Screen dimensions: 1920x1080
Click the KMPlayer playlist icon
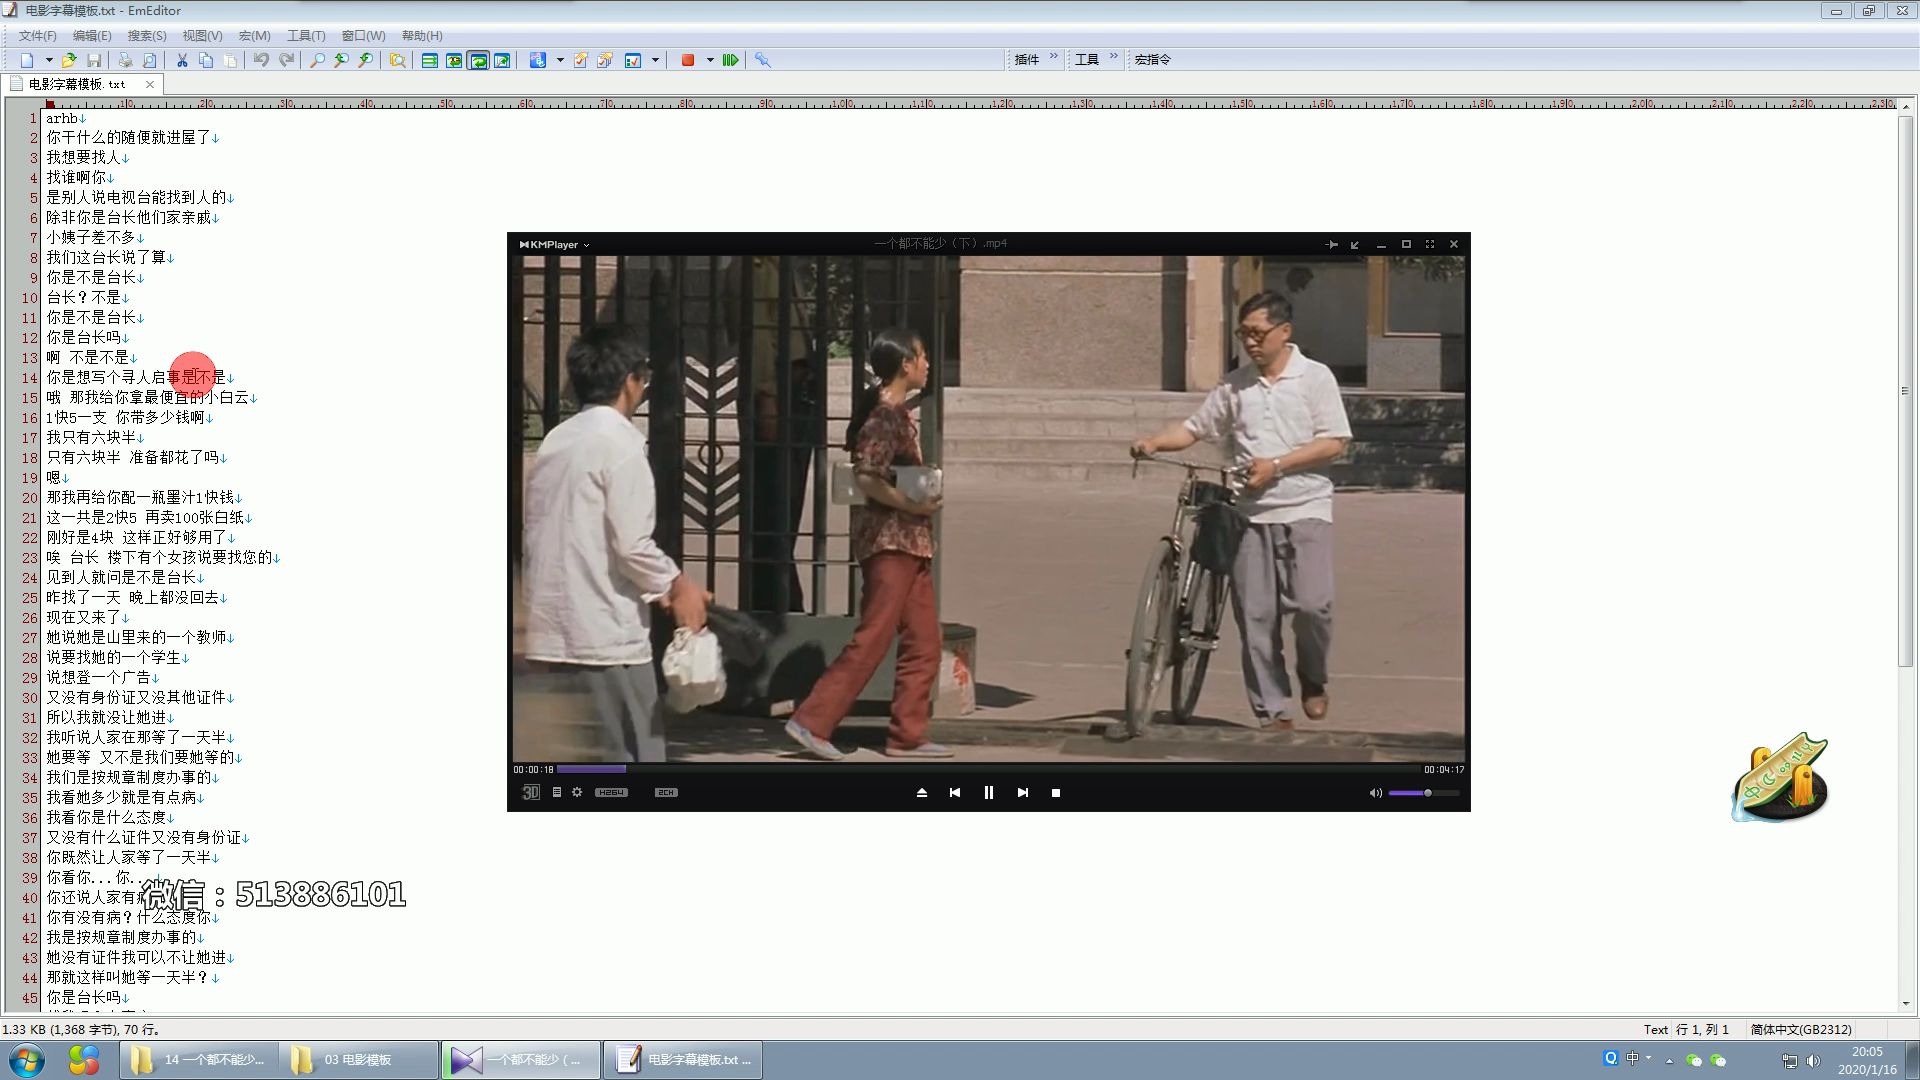pyautogui.click(x=557, y=792)
